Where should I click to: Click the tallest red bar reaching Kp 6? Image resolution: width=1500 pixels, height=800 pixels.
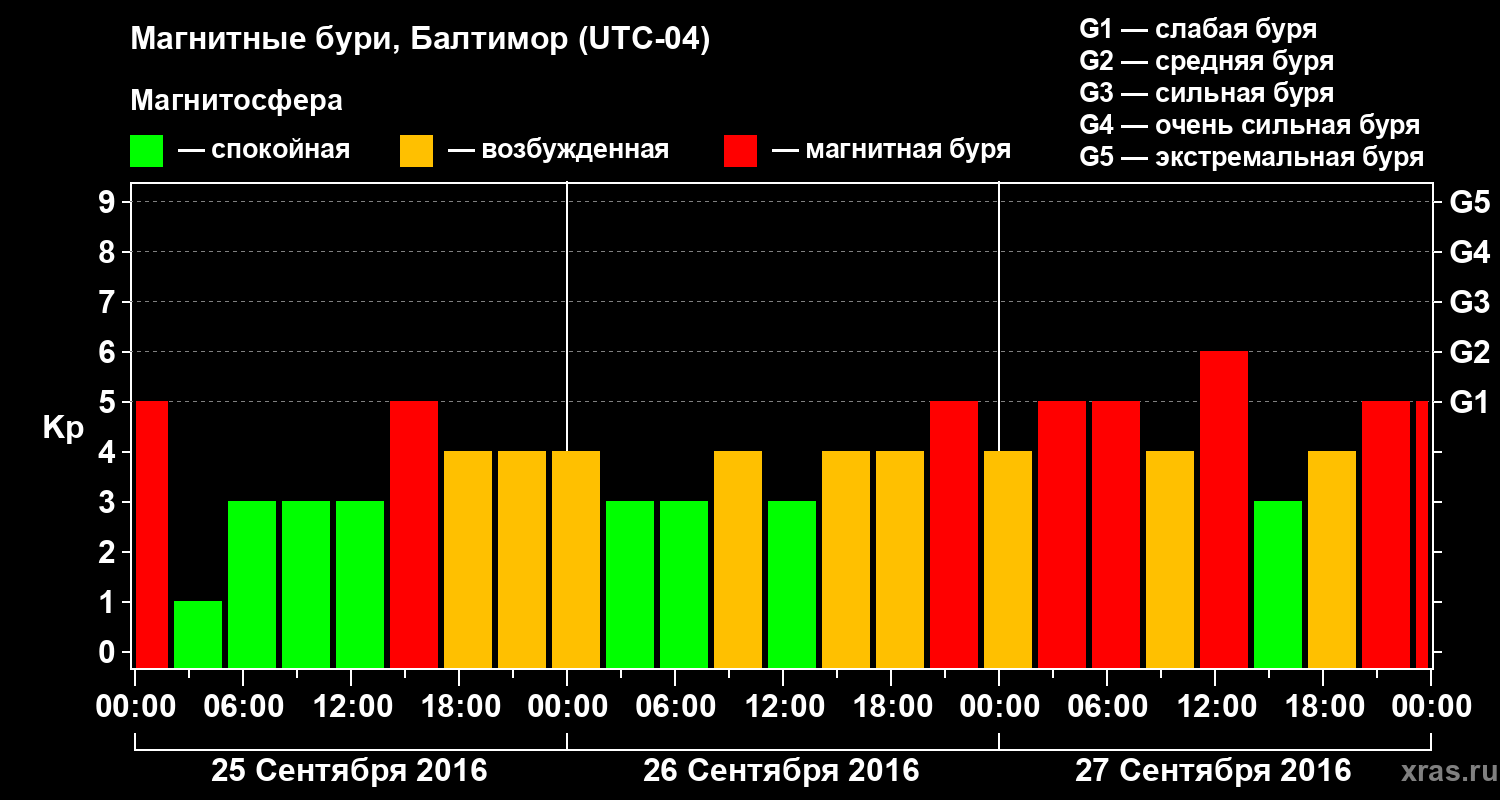(1224, 510)
